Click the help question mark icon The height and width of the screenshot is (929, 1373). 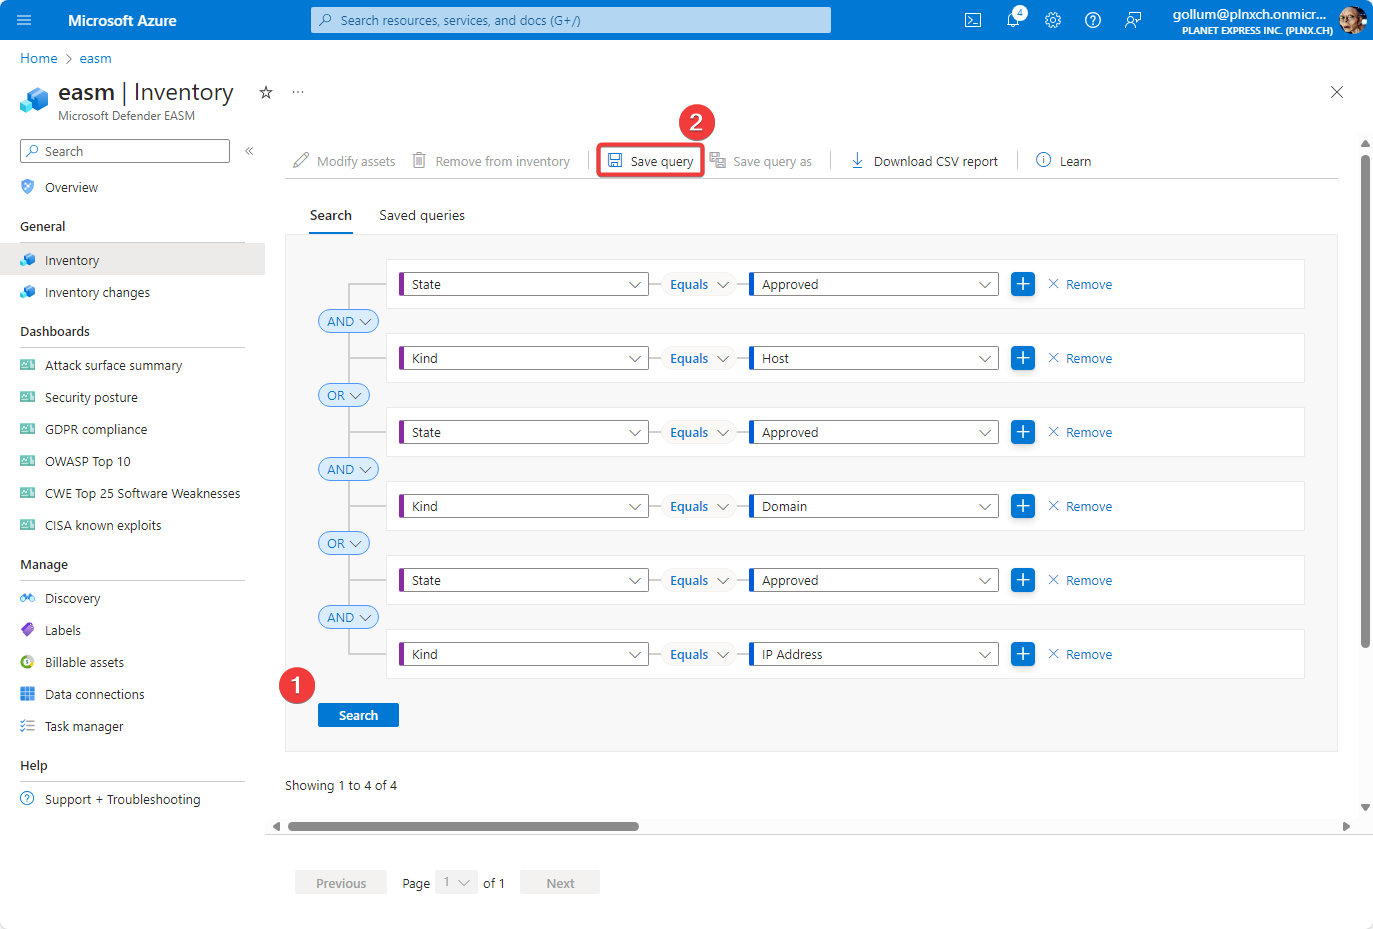(x=1093, y=20)
